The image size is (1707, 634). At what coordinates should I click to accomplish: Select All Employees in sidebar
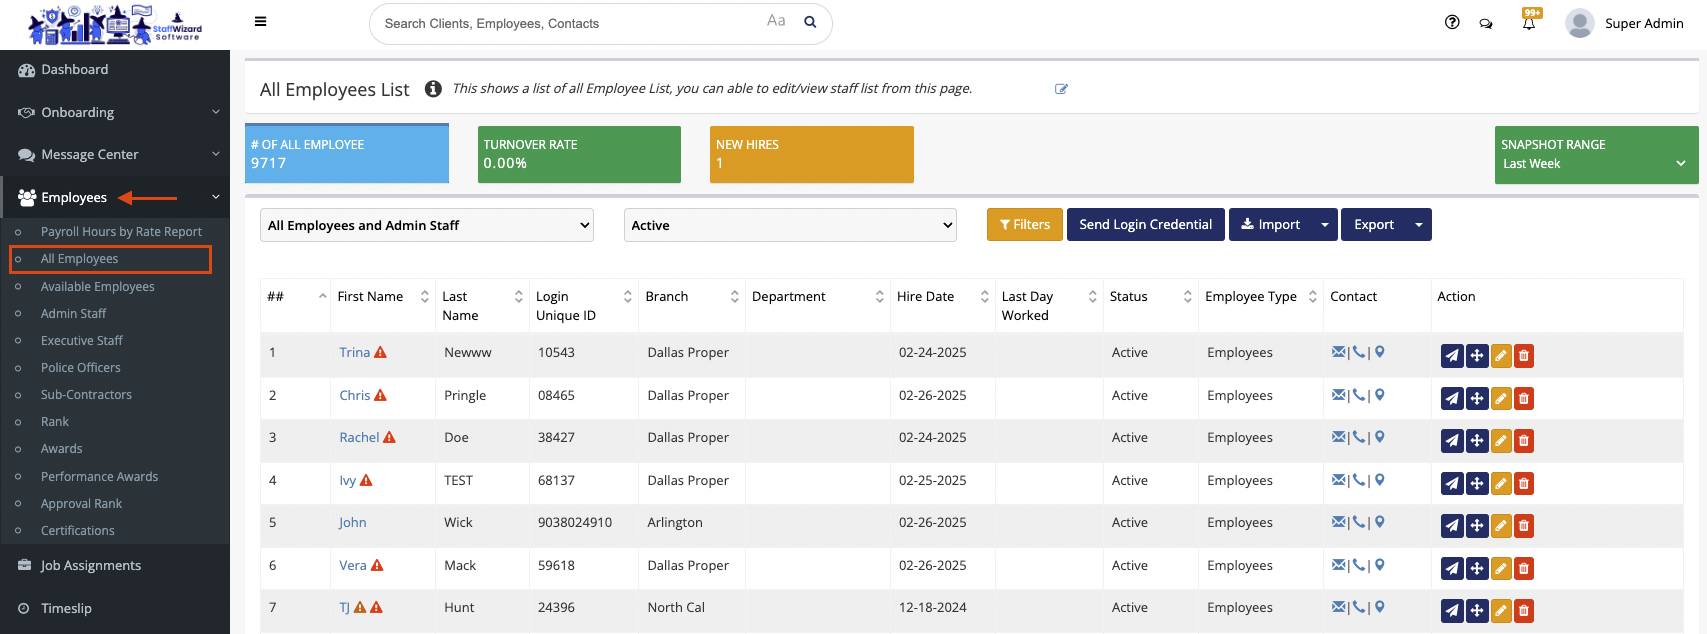[79, 259]
